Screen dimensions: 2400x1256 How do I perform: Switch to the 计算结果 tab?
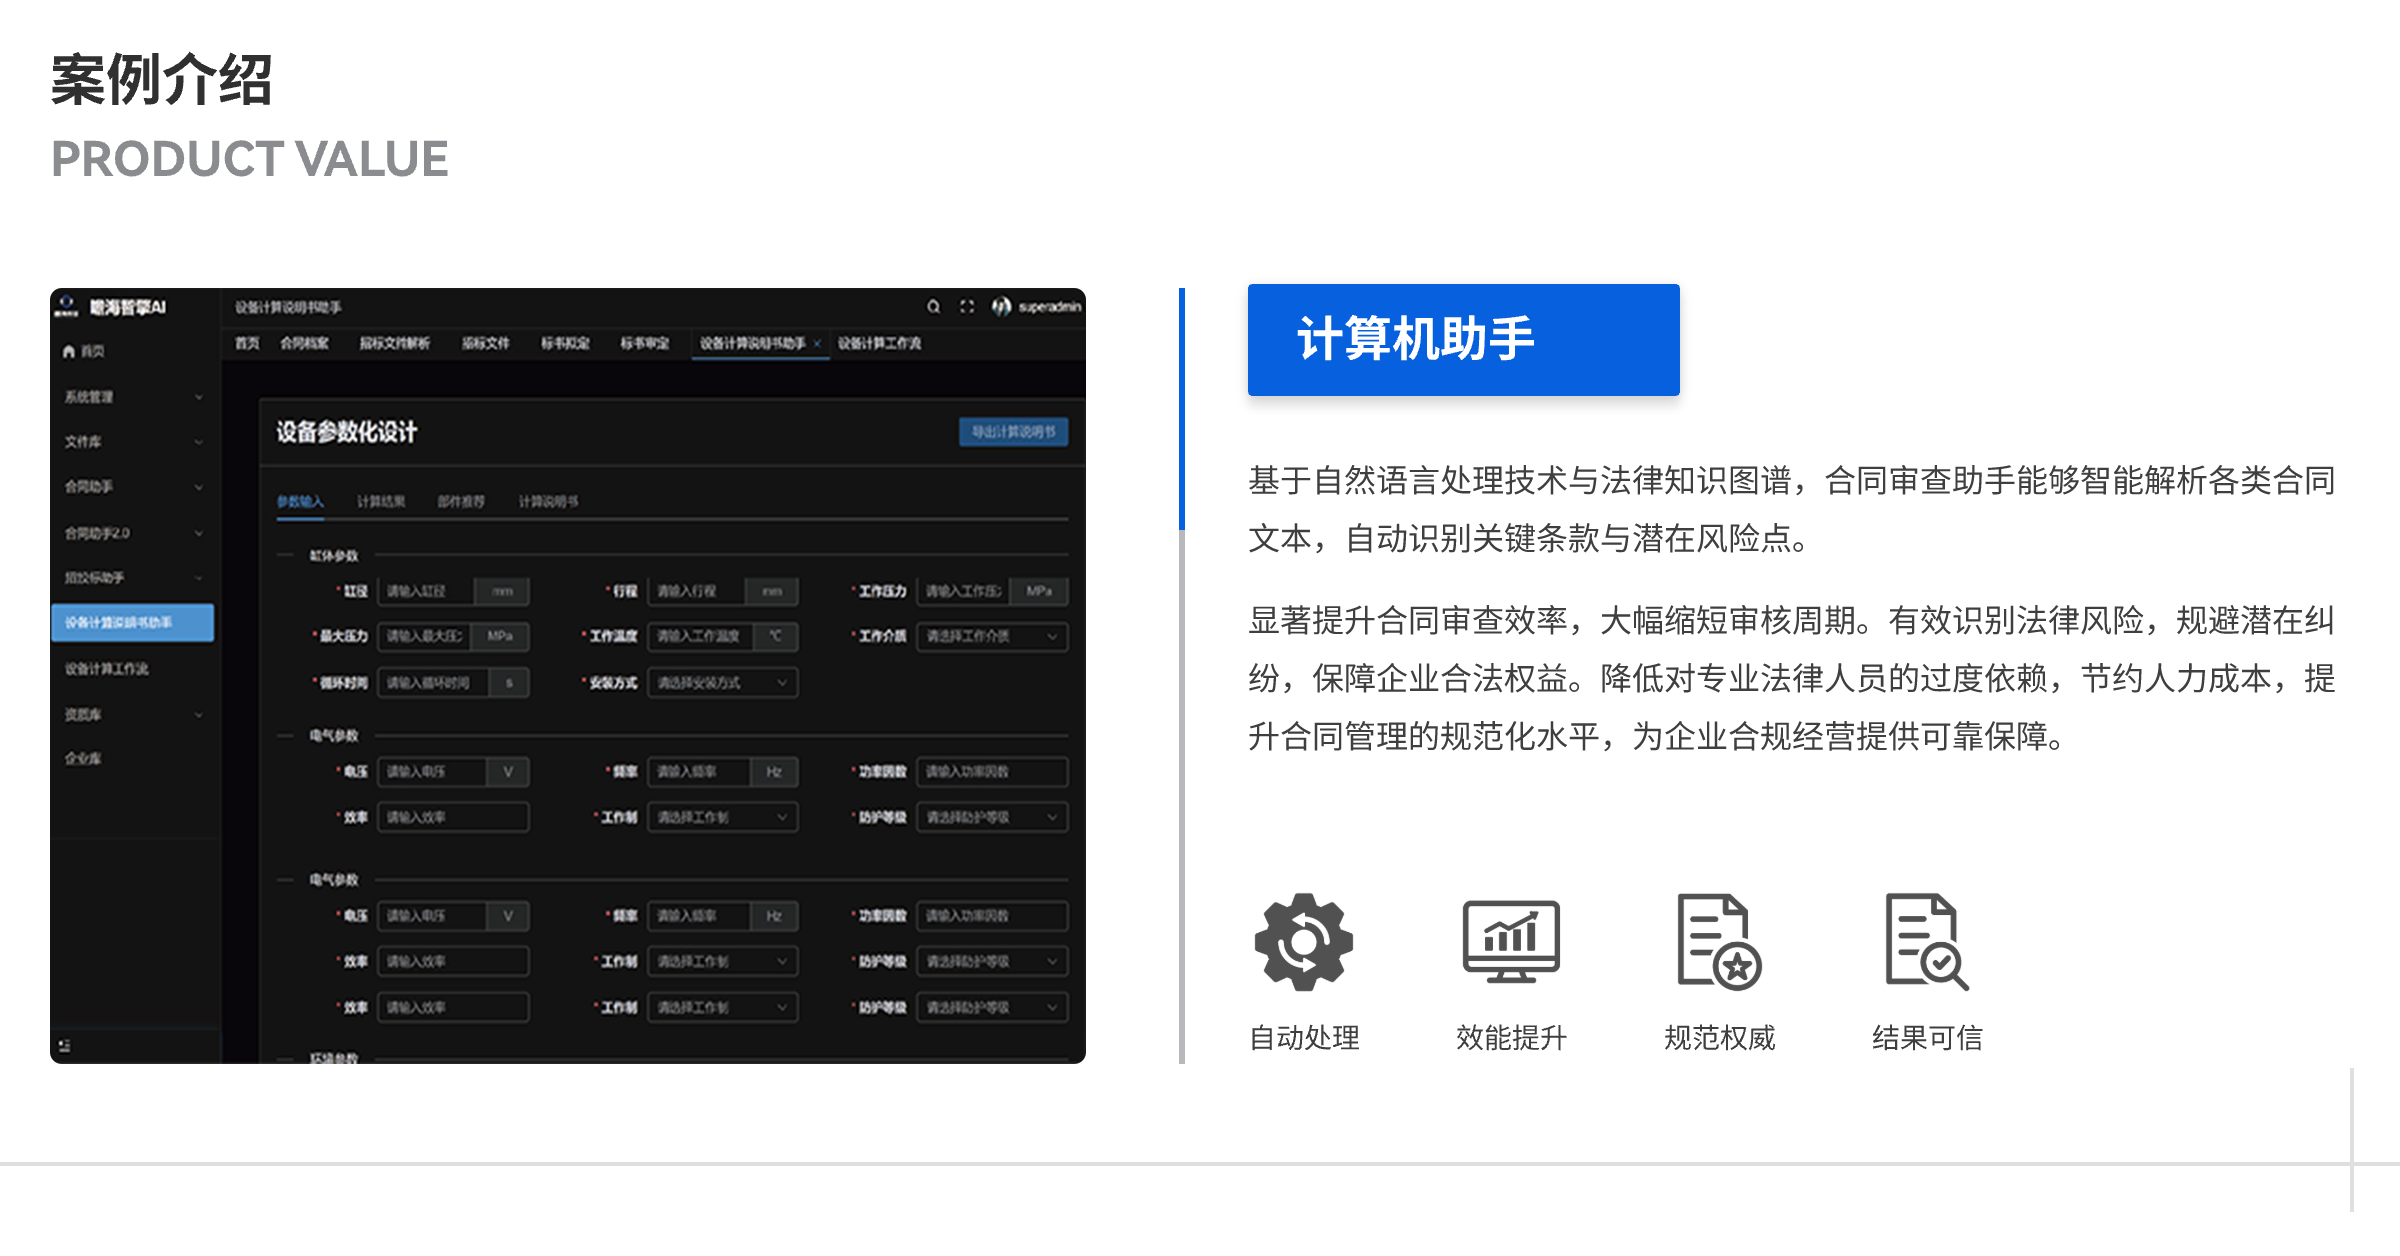(381, 501)
